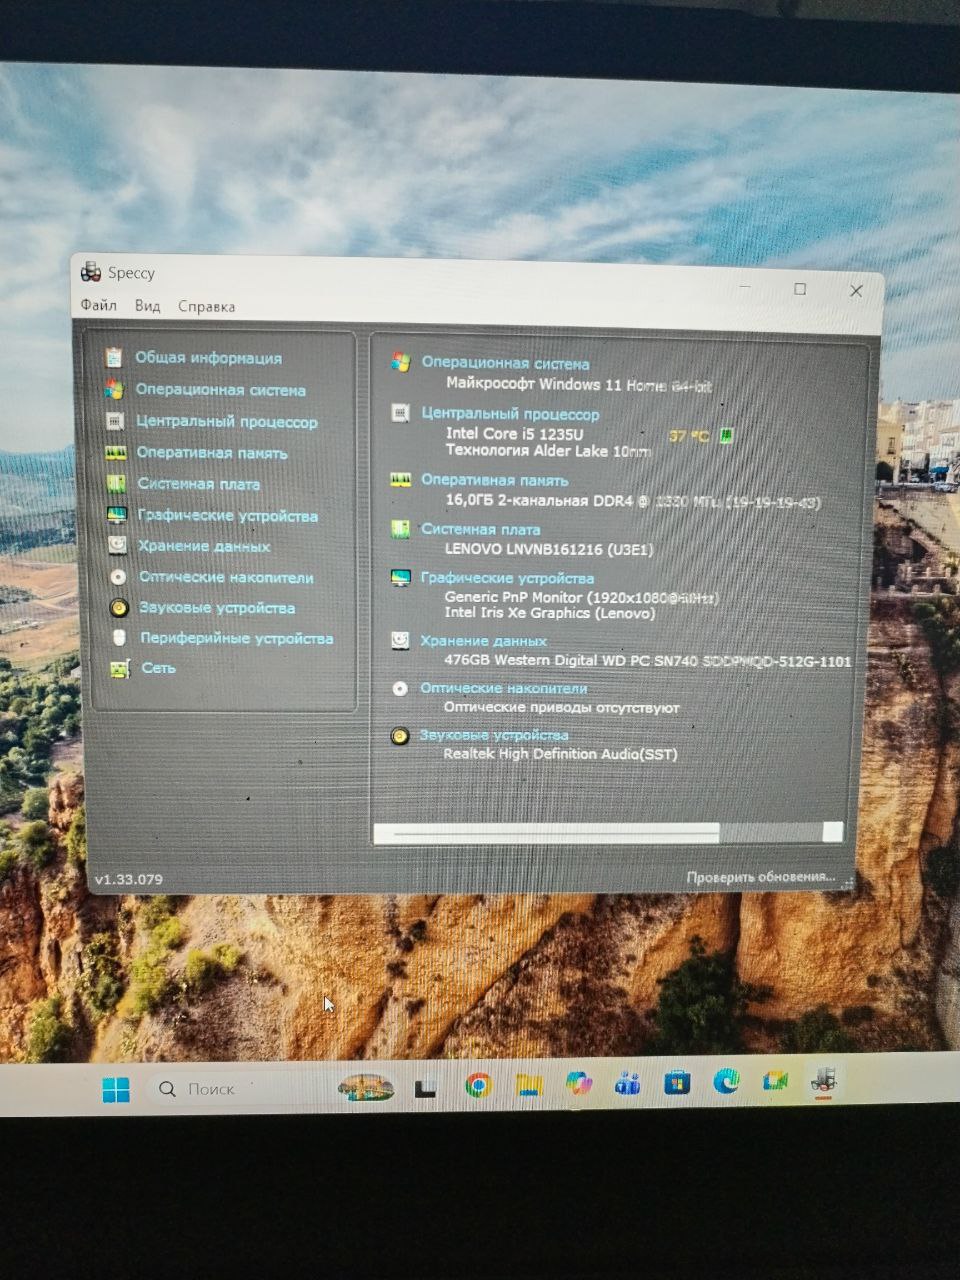Open the Вид menu
960x1280 pixels.
pos(147,306)
